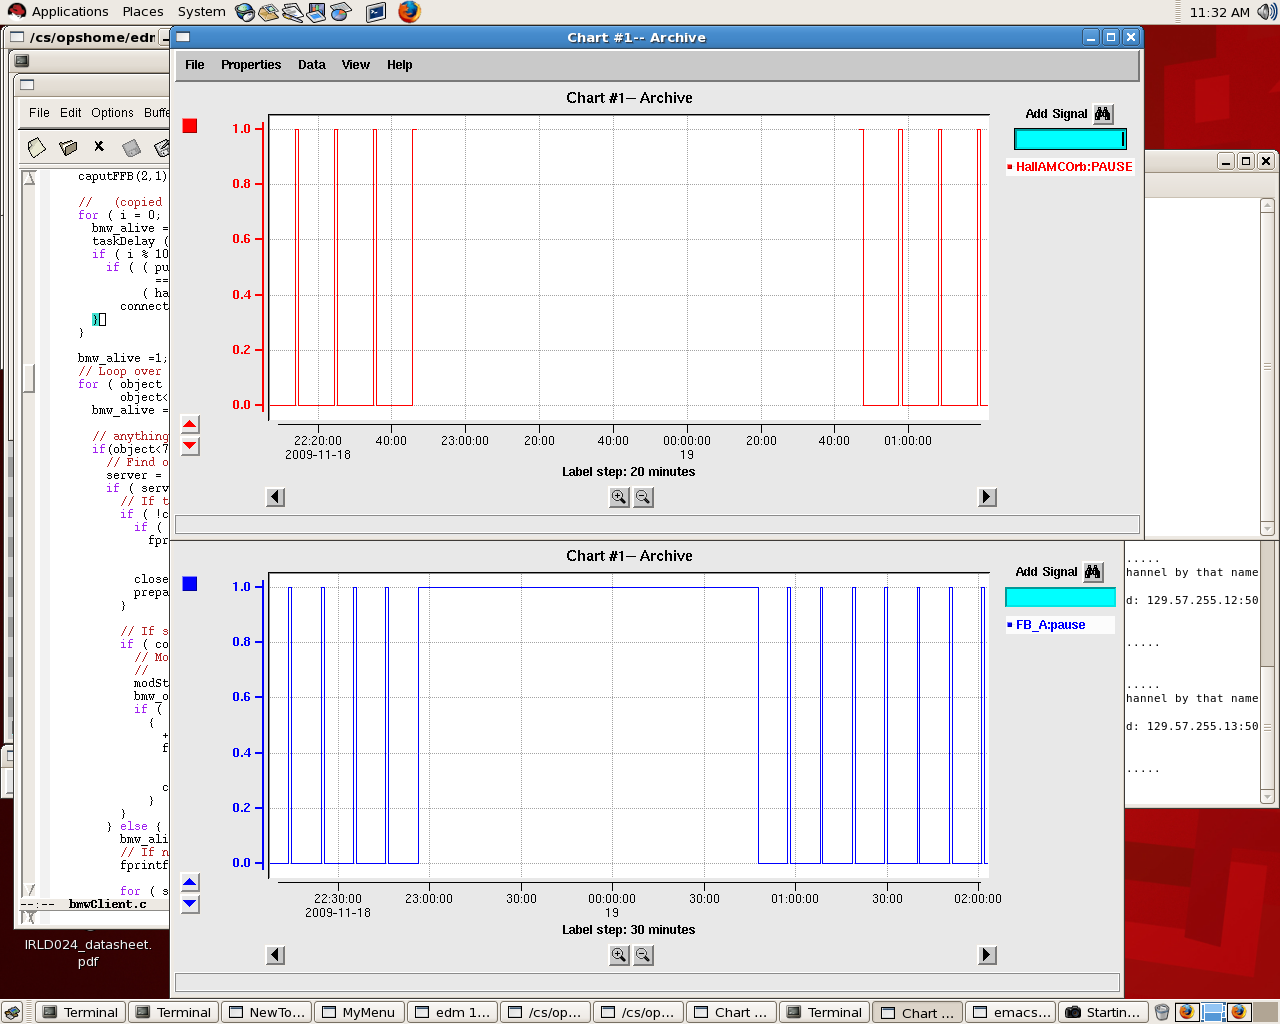The height and width of the screenshot is (1024, 1280).
Task: Open the Edit menu in the Emacs window
Action: coord(71,113)
